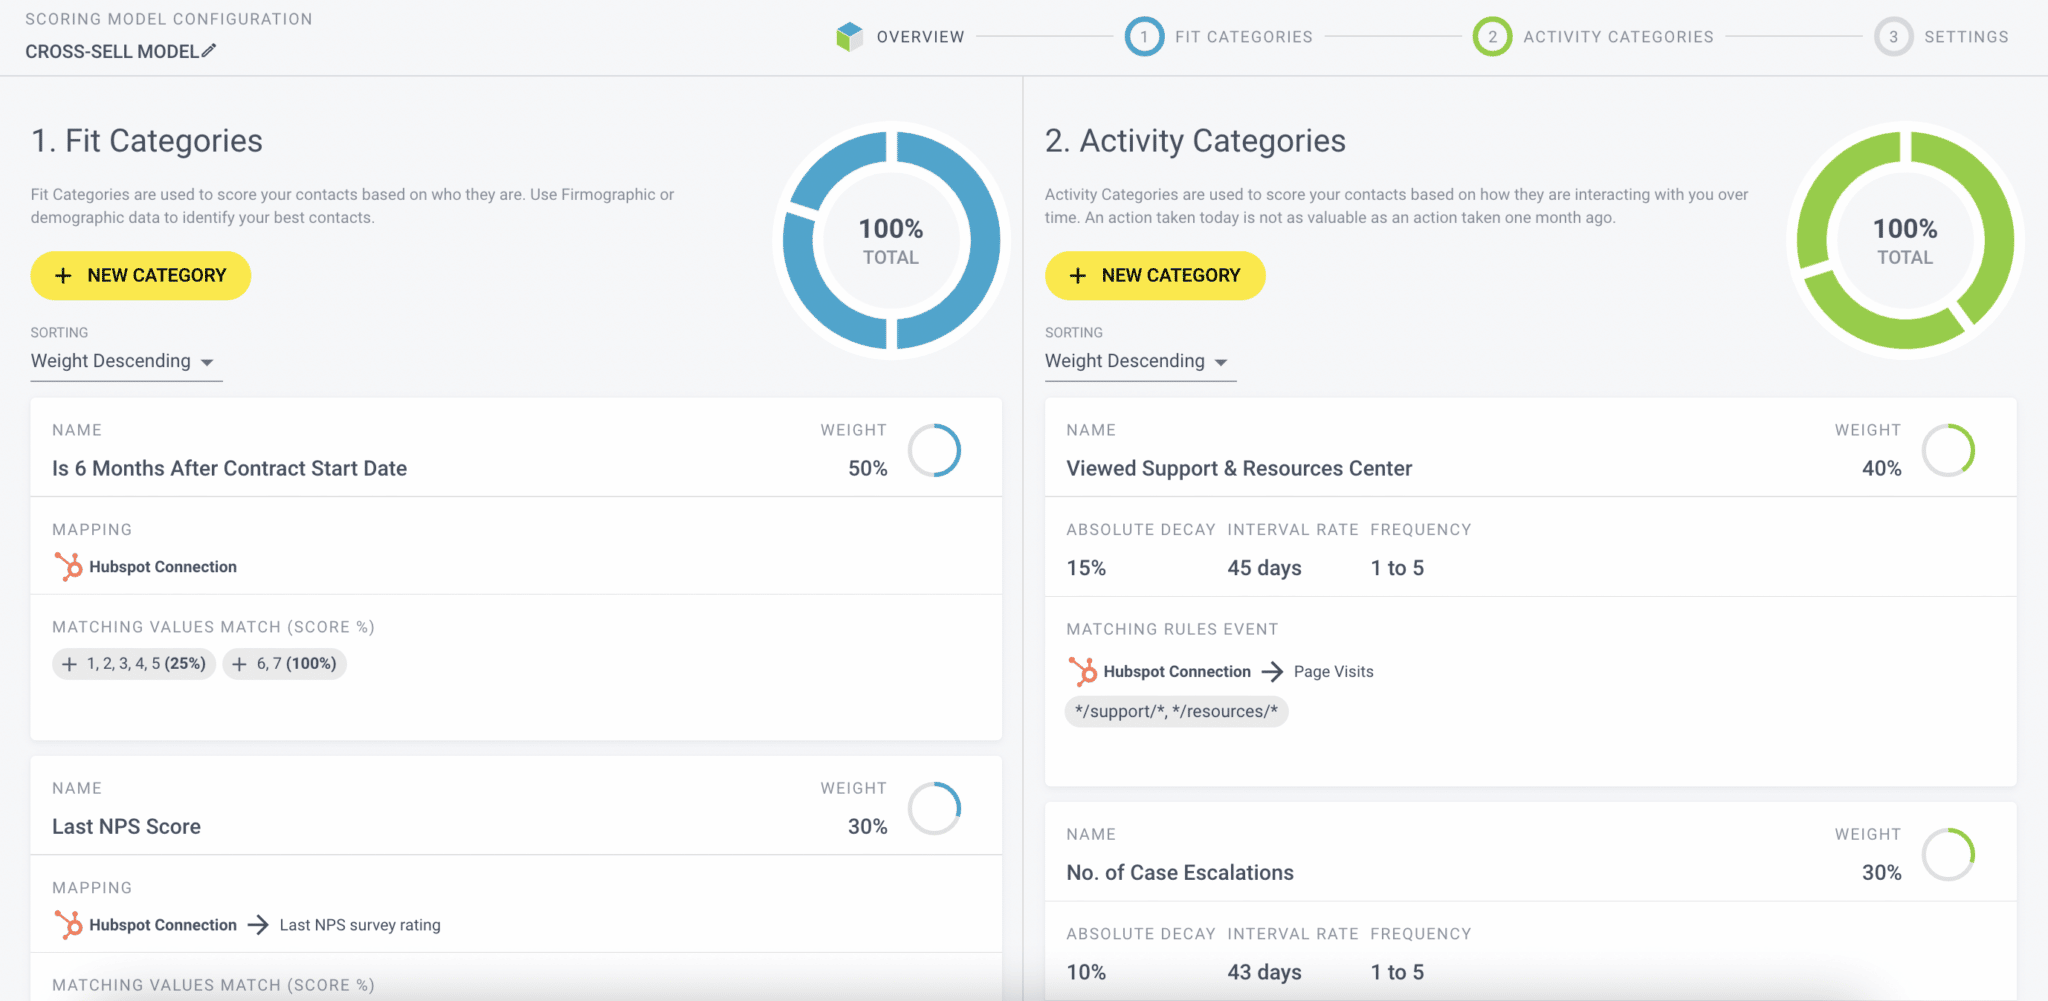Viewport: 2048px width, 1001px height.
Task: Click the 50% weight value
Action: [x=867, y=469]
